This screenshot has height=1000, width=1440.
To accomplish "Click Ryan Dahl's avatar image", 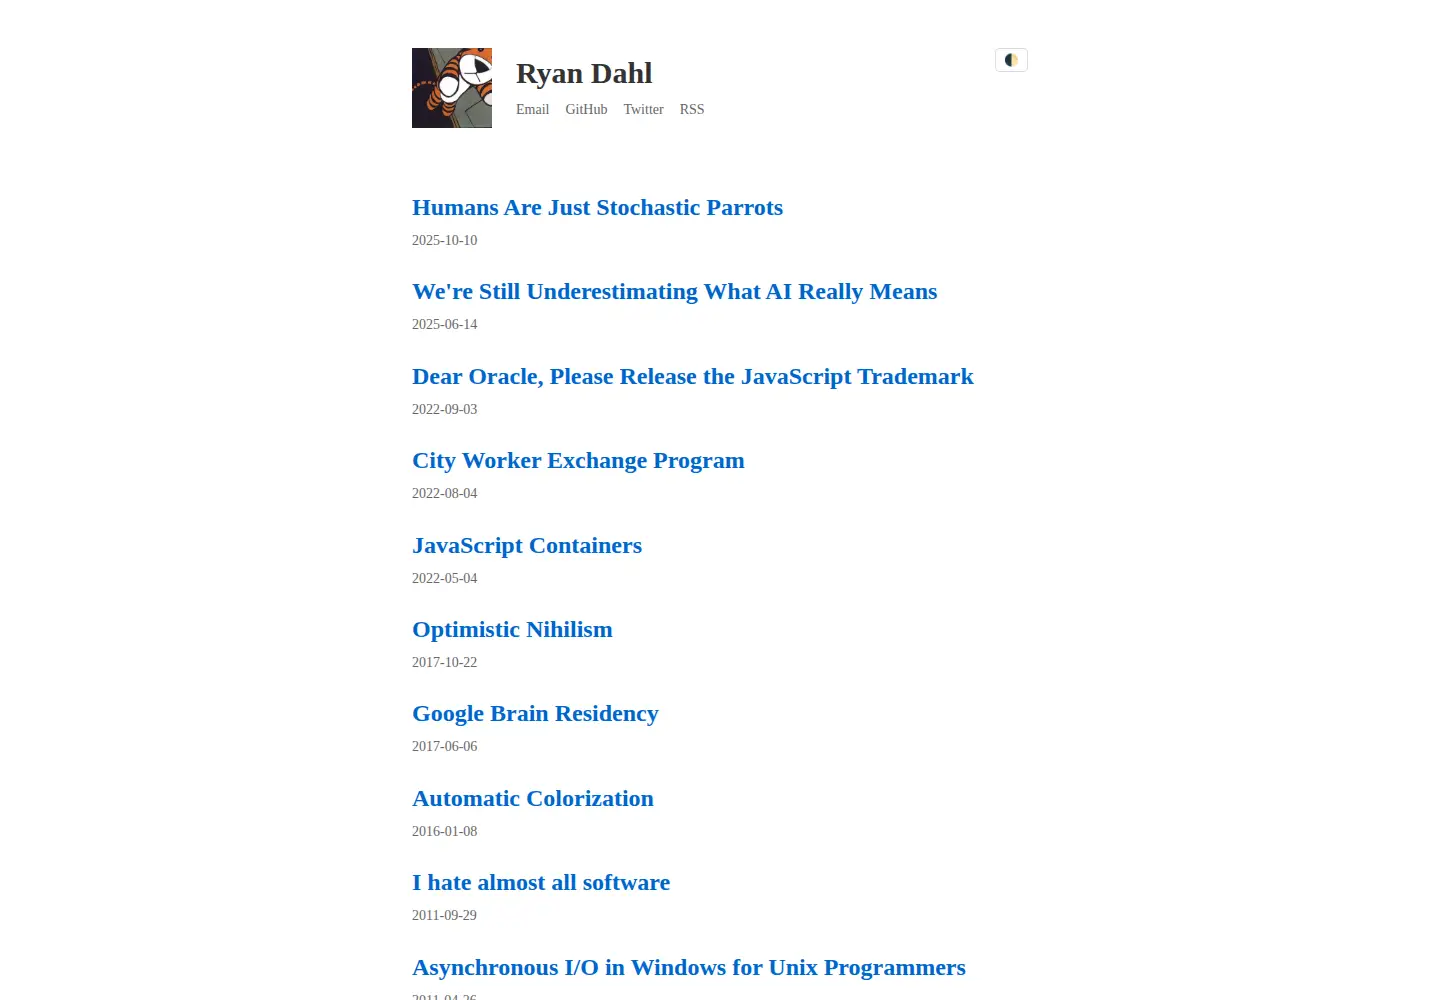I will (x=452, y=88).
